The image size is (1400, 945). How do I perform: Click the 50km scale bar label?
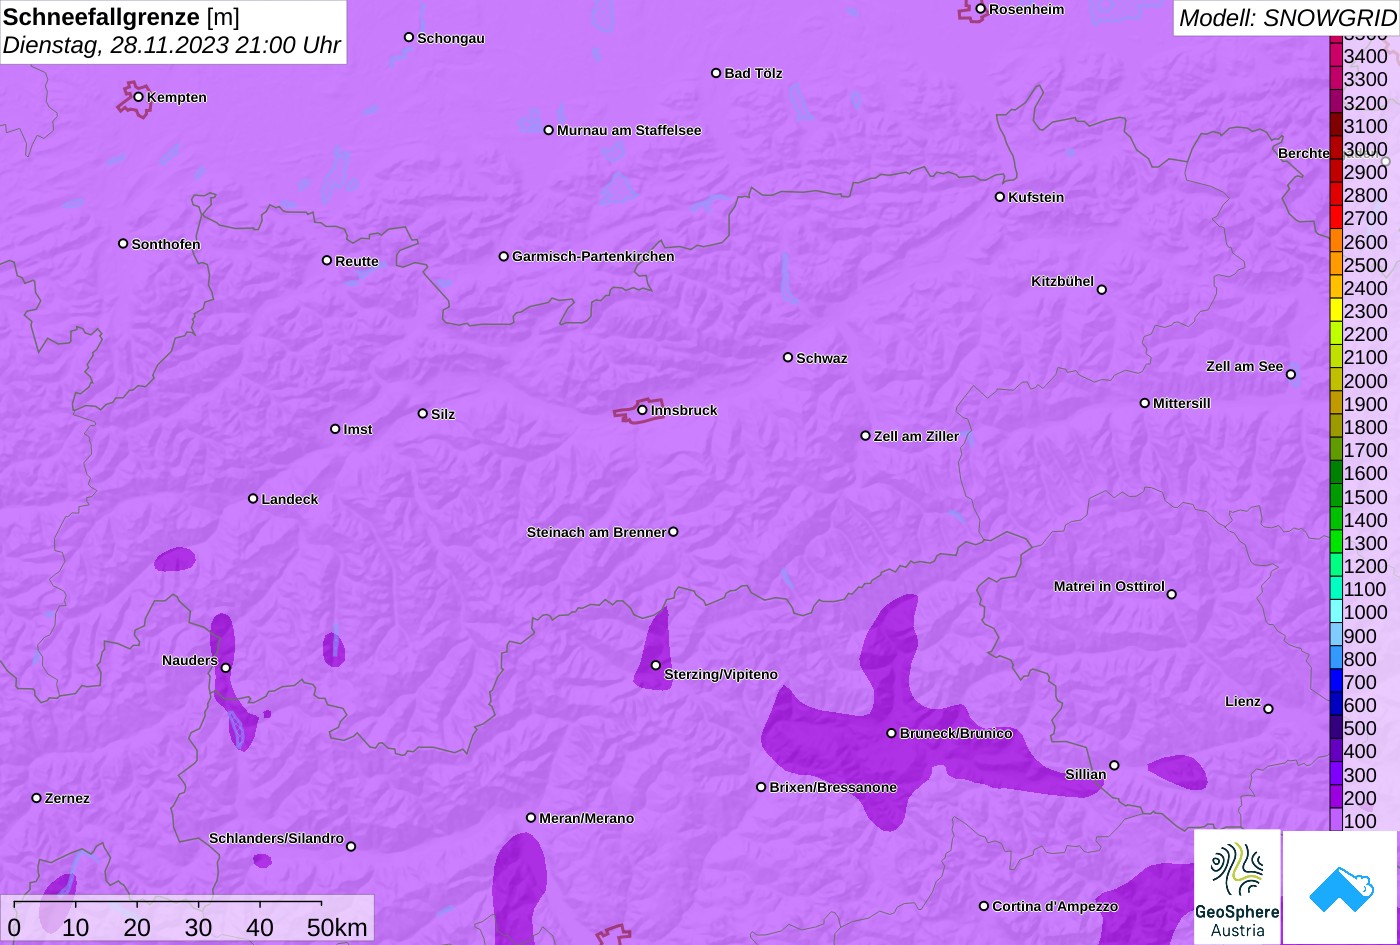[x=337, y=928]
